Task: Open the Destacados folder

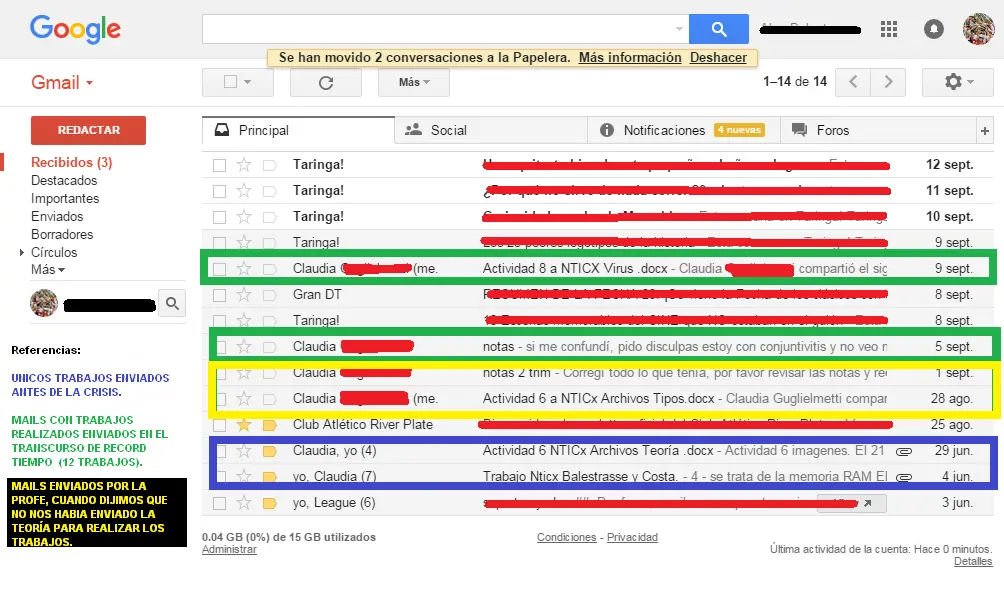Action: (64, 181)
